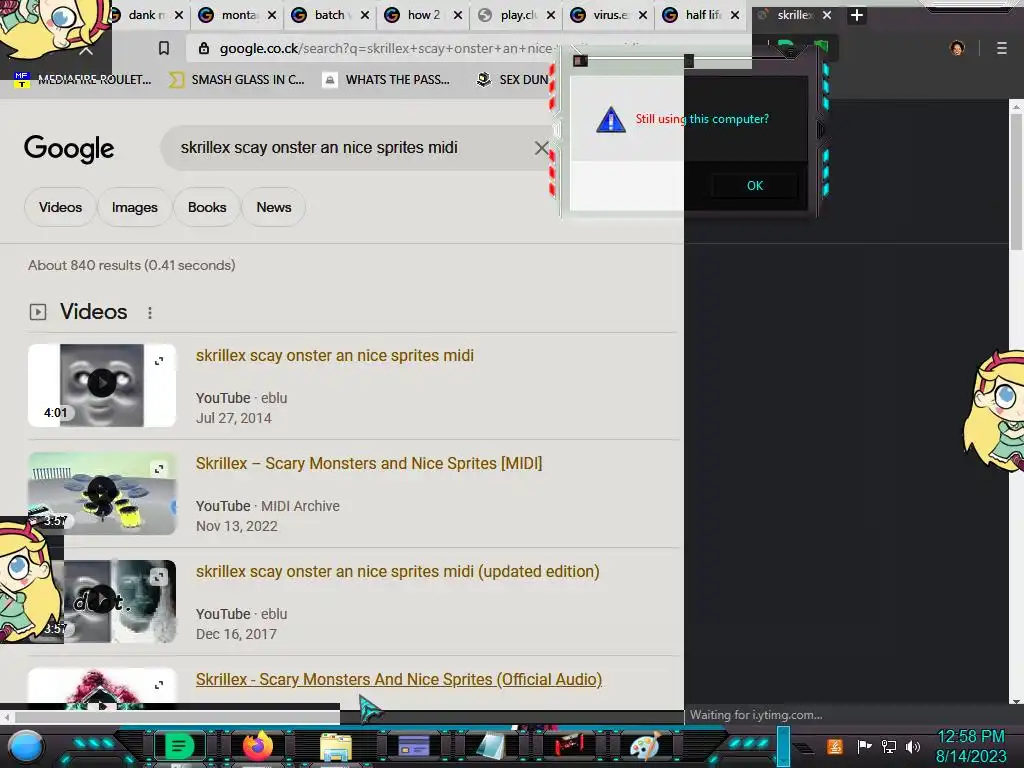Open a new browser tab
This screenshot has height=768, width=1024.
point(857,14)
